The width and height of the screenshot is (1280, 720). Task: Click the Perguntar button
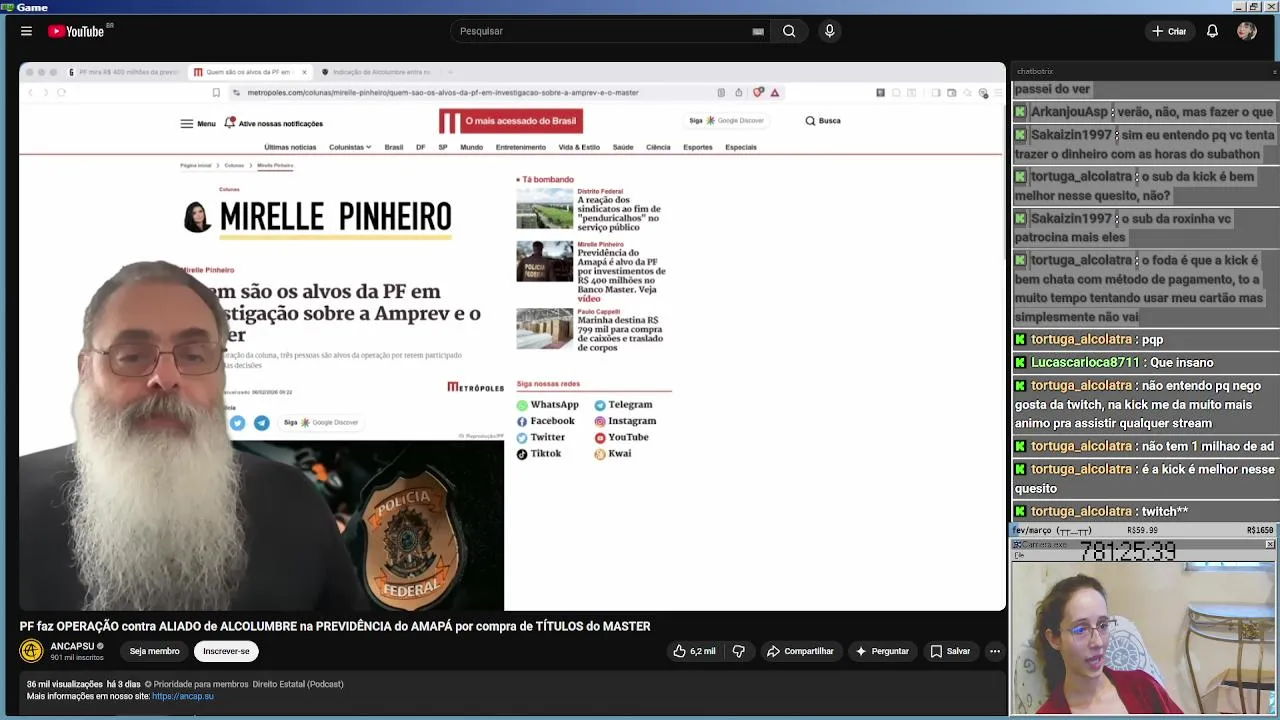881,651
